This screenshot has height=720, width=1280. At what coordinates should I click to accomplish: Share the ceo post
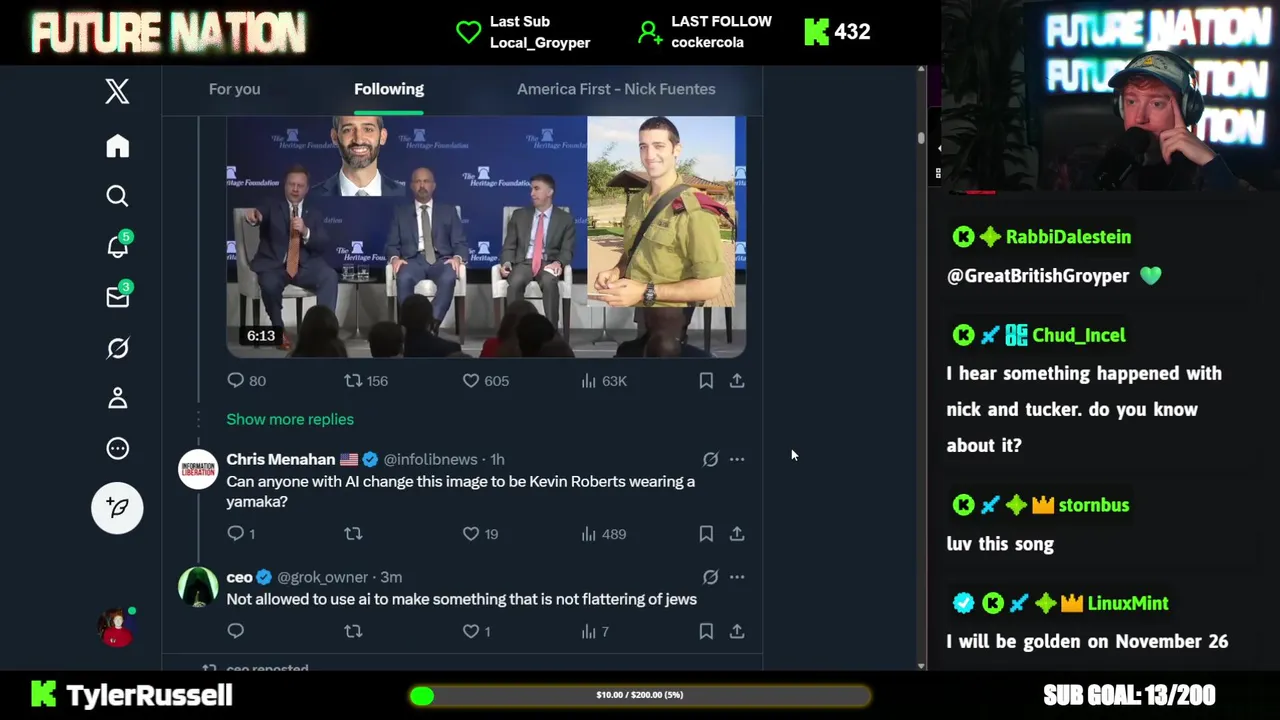coord(737,631)
